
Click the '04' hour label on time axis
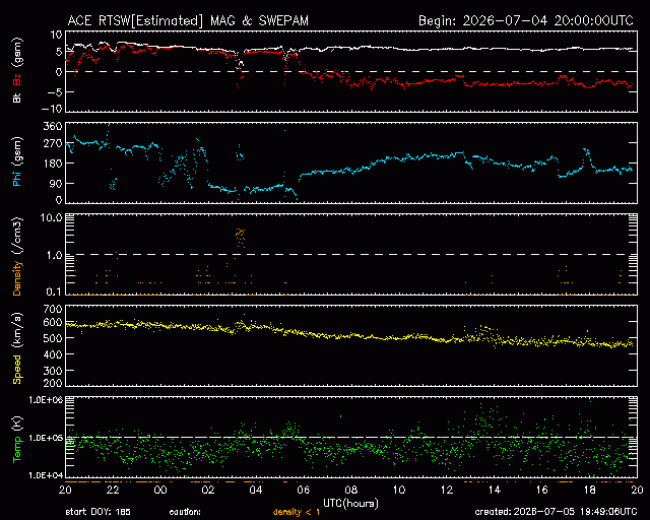[256, 490]
